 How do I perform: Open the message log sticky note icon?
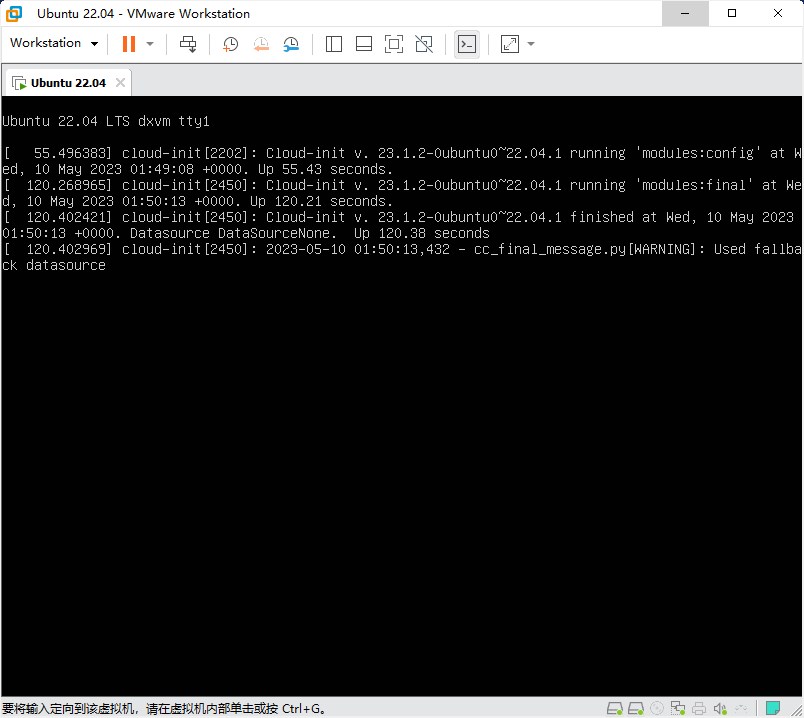[x=773, y=708]
